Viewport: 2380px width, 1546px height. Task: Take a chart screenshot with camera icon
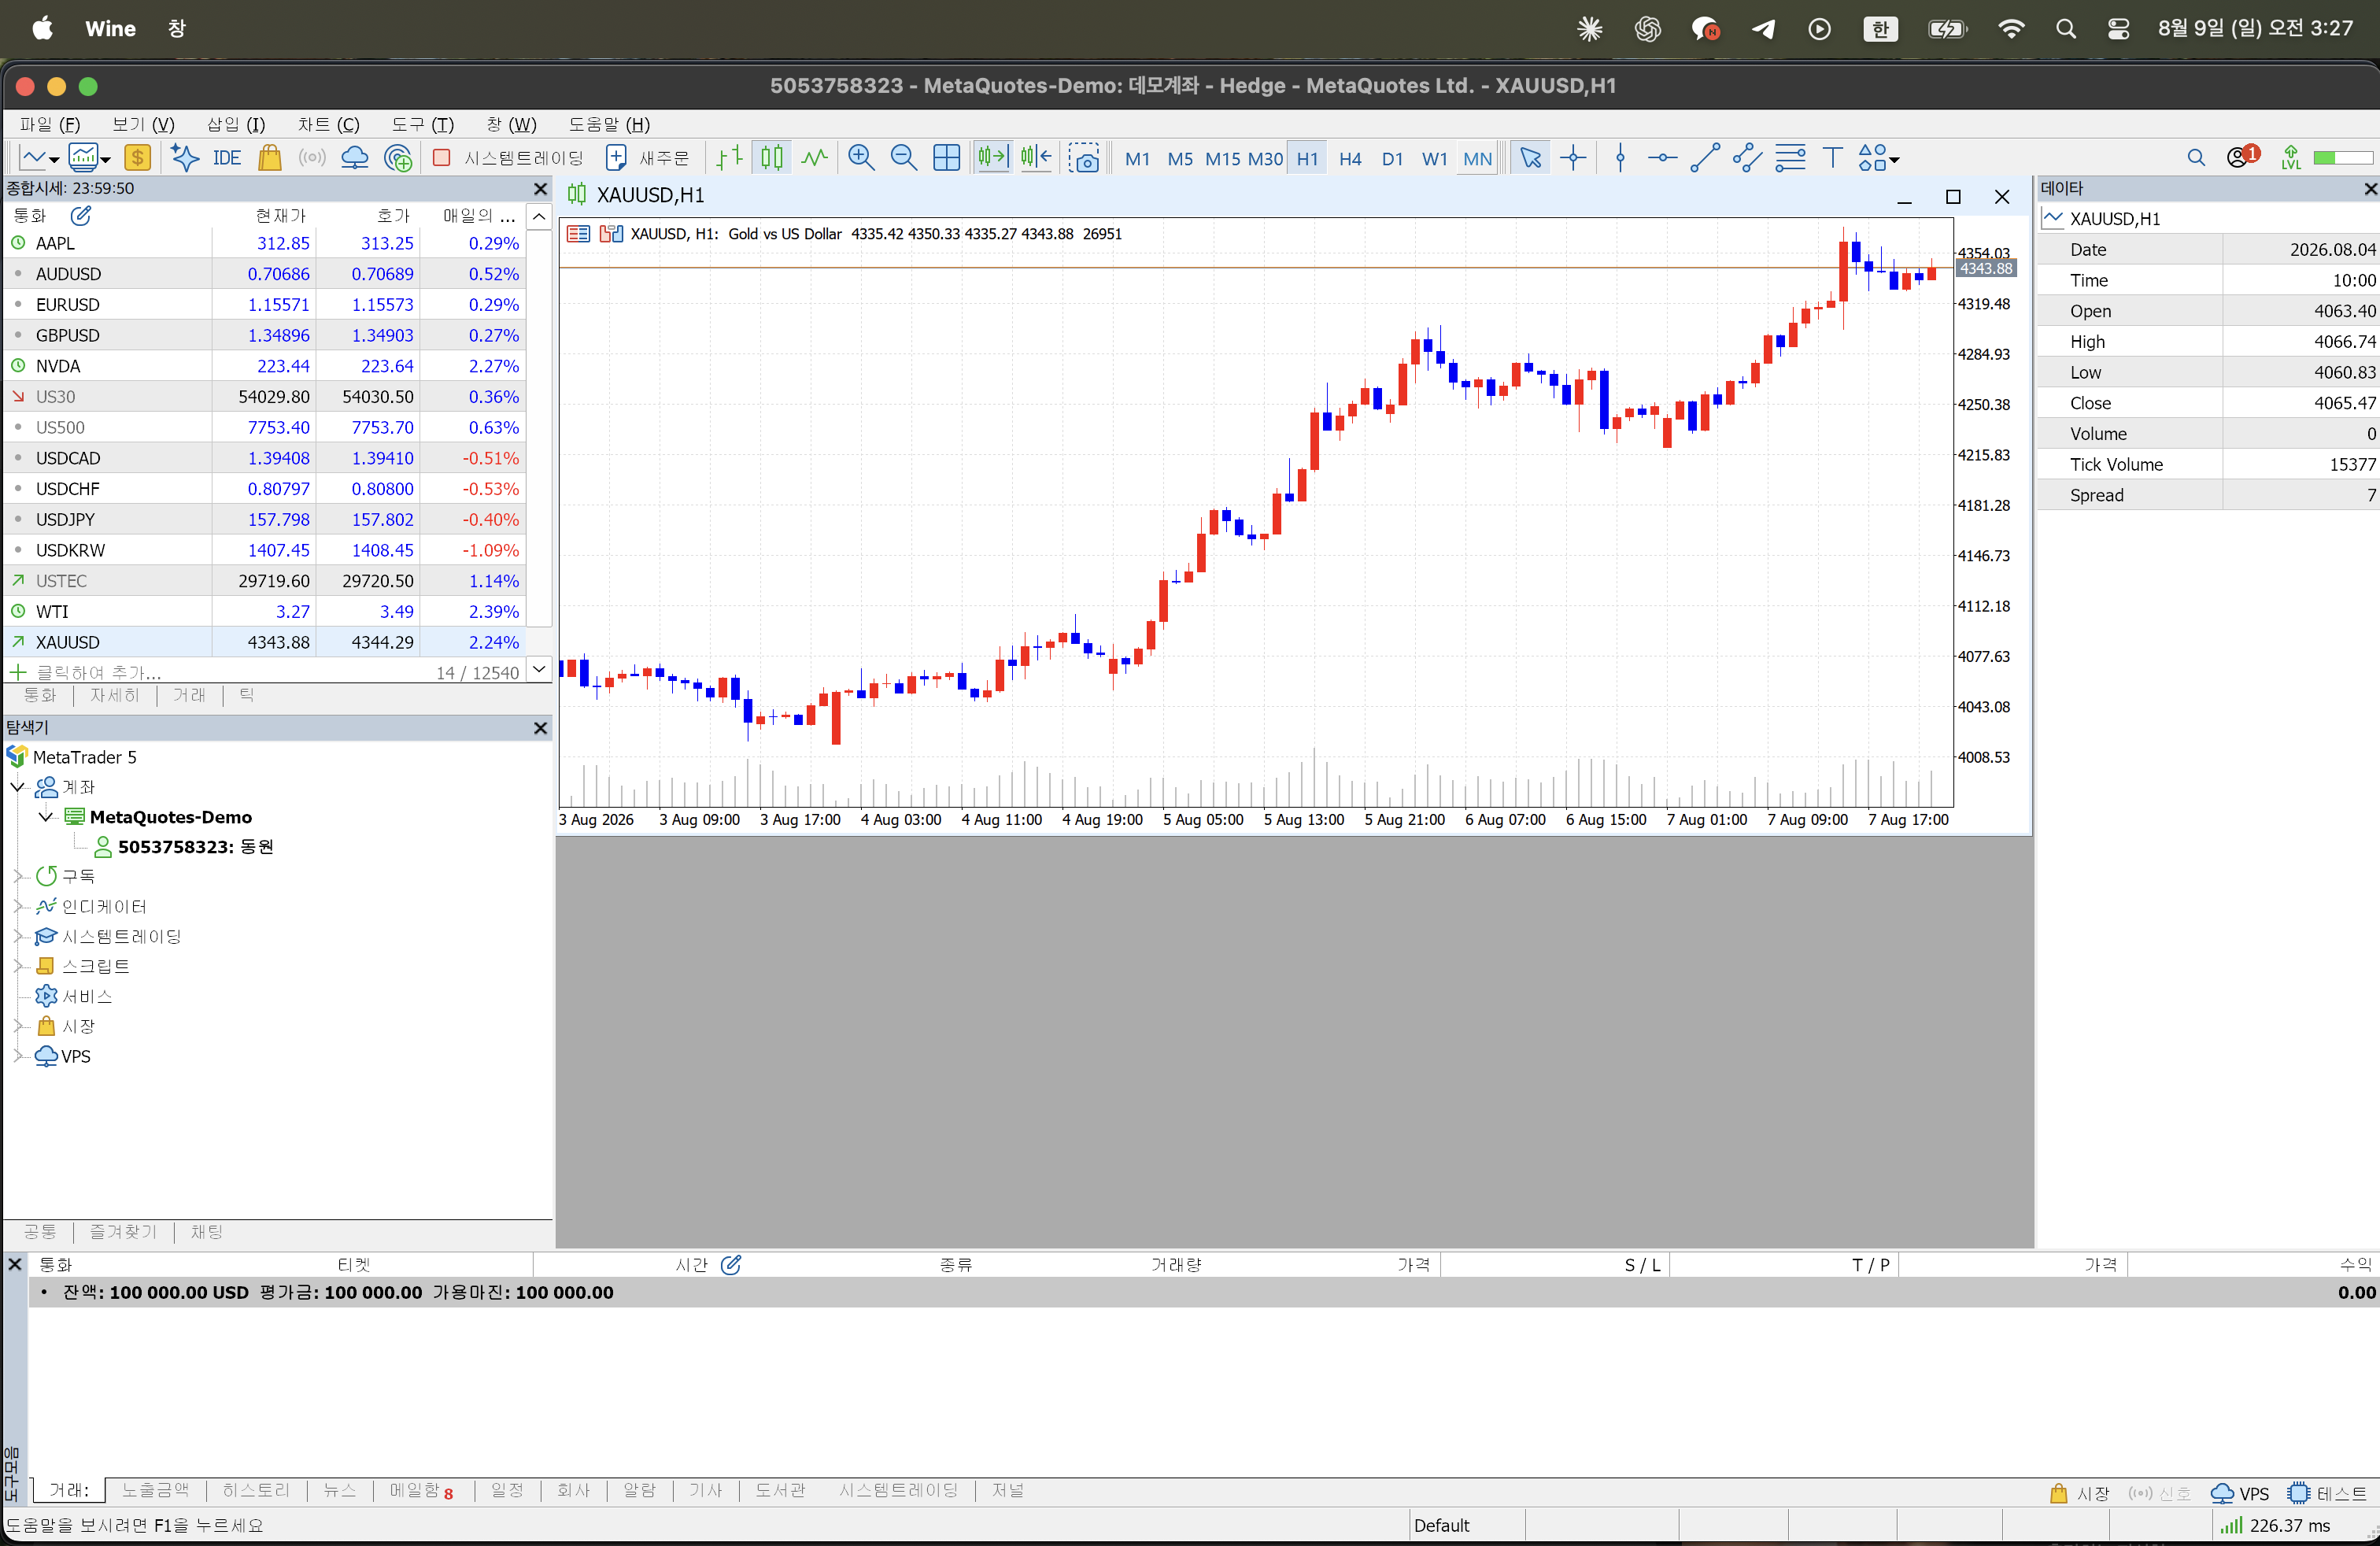coord(1084,158)
